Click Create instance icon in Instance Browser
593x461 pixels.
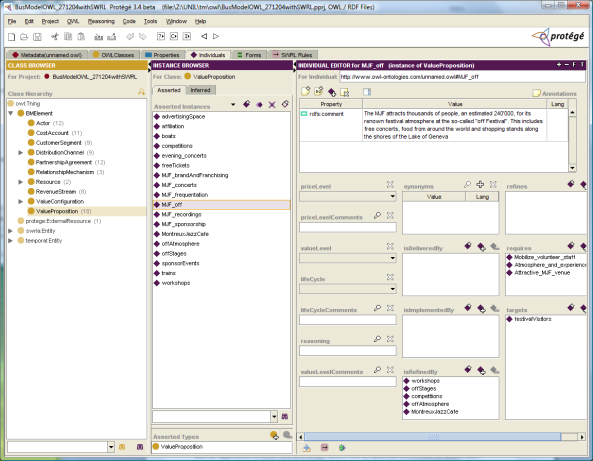[247, 104]
